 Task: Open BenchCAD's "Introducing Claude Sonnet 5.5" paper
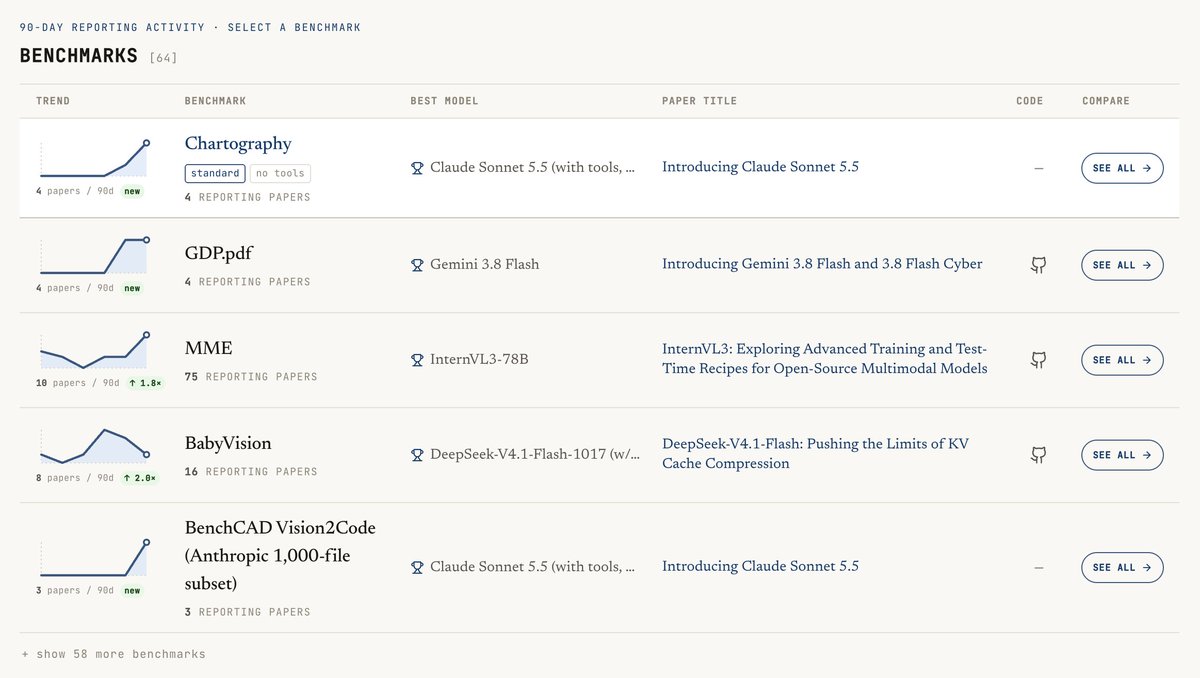pyautogui.click(x=760, y=566)
